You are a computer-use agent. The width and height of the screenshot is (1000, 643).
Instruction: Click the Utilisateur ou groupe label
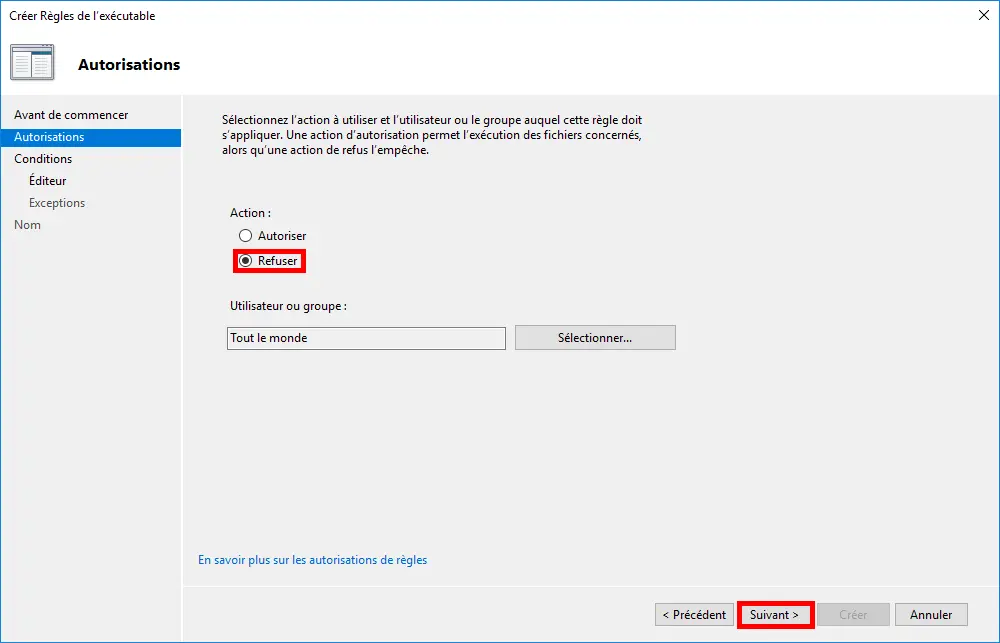click(288, 306)
